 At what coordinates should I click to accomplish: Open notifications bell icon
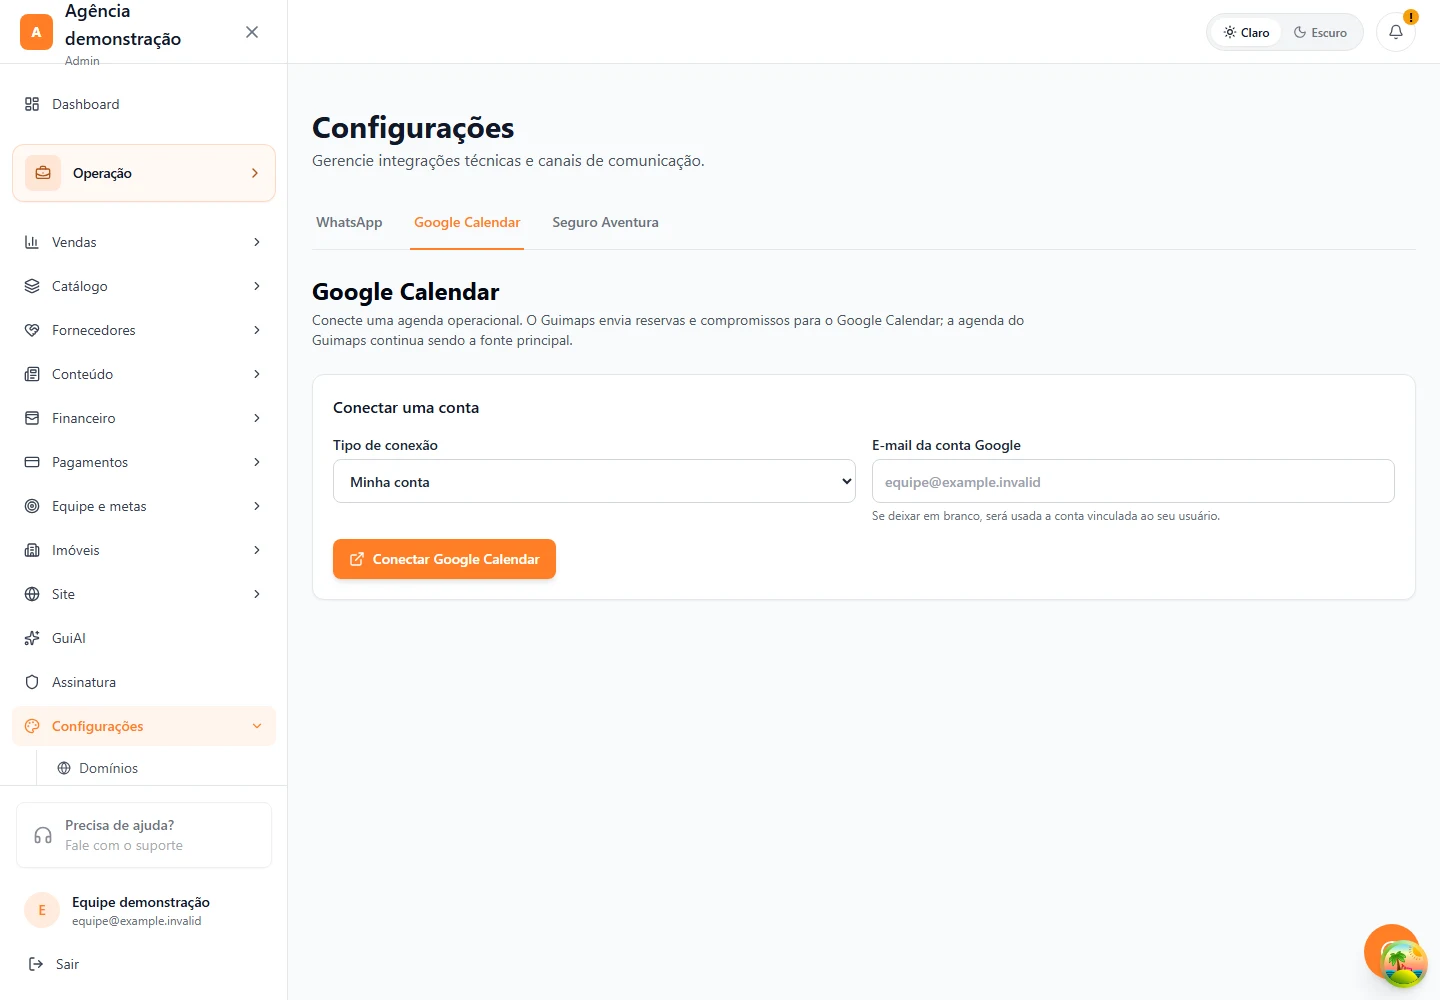(1396, 32)
